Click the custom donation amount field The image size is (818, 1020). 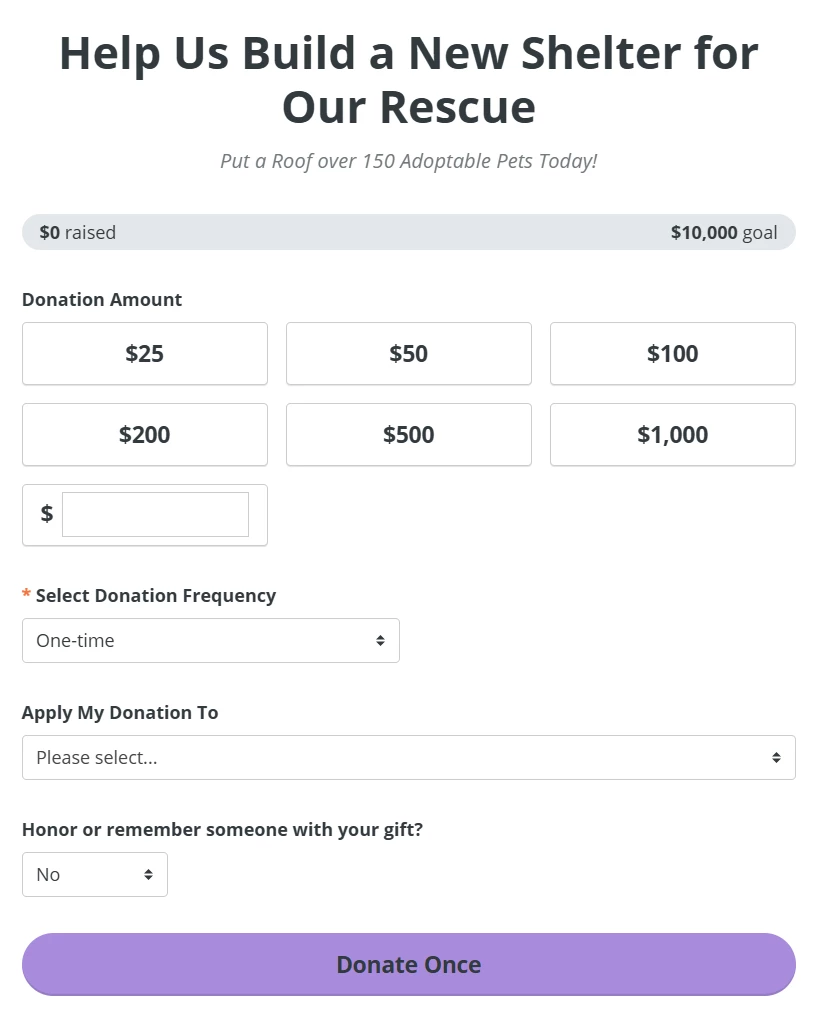coord(155,513)
